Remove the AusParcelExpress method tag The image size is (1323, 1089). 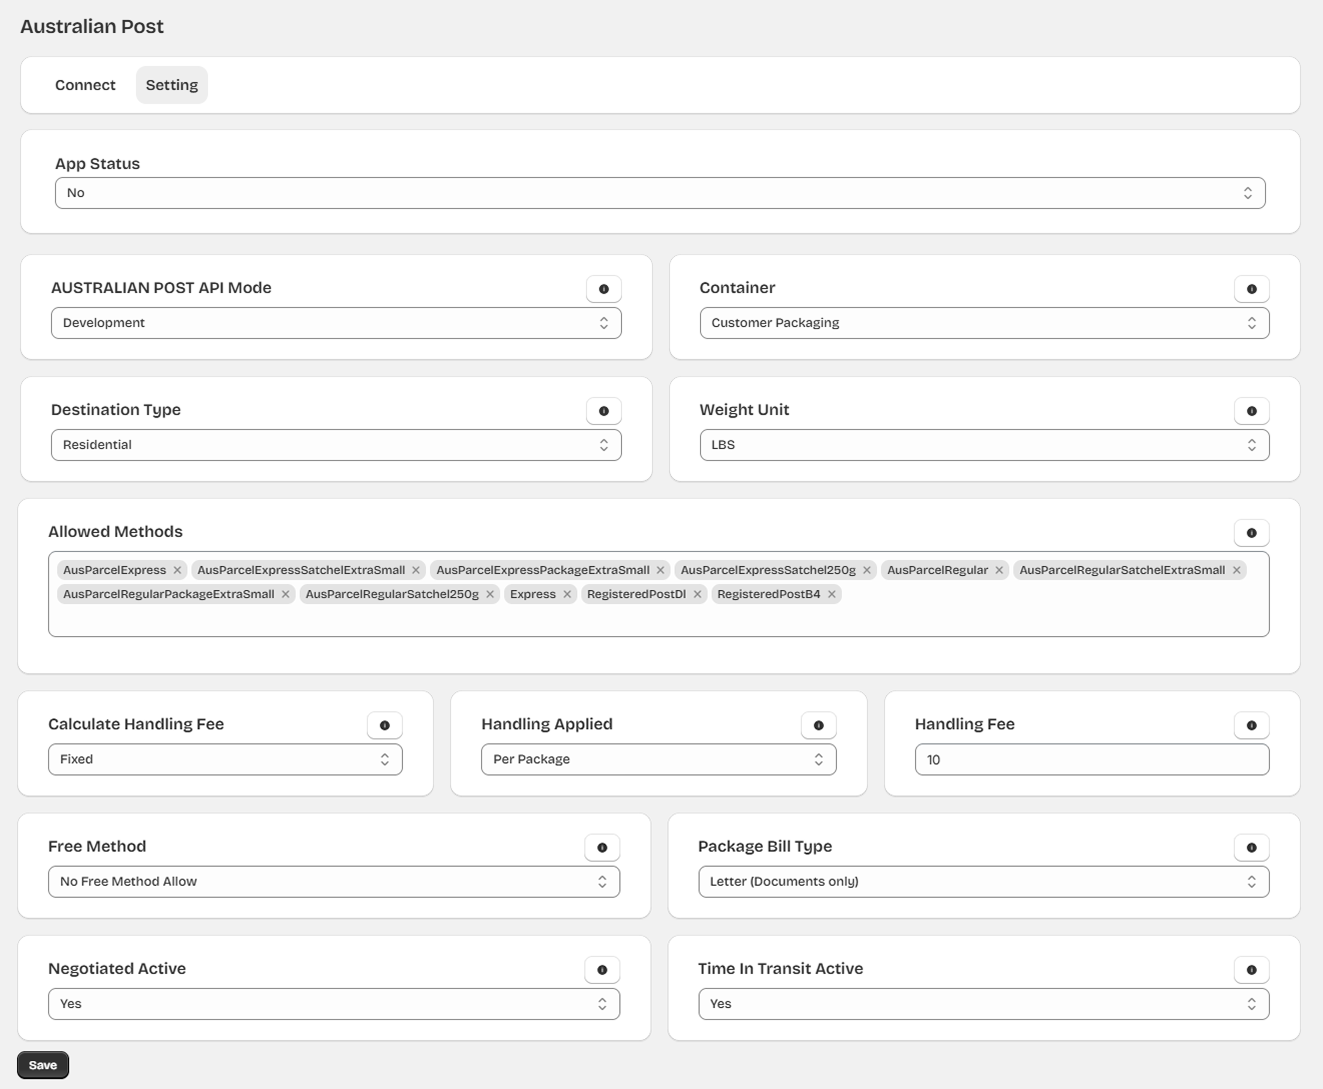pyautogui.click(x=178, y=570)
